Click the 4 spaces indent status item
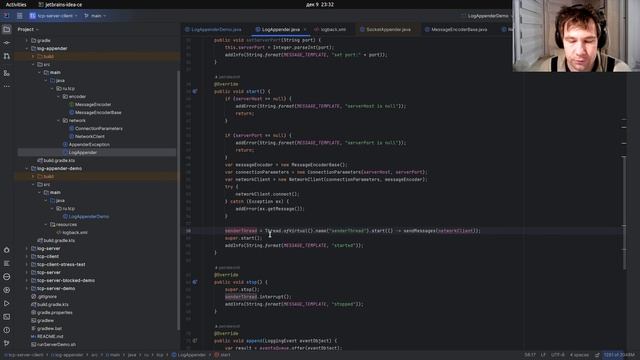The height and width of the screenshot is (360, 640). (x=579, y=355)
